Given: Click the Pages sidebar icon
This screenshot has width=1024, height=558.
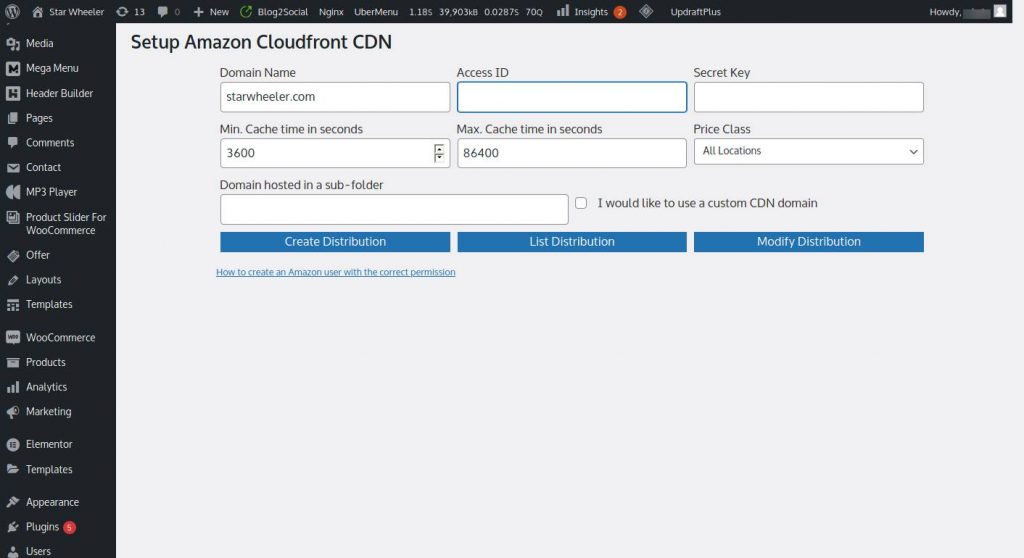Looking at the screenshot, I should click(13, 118).
